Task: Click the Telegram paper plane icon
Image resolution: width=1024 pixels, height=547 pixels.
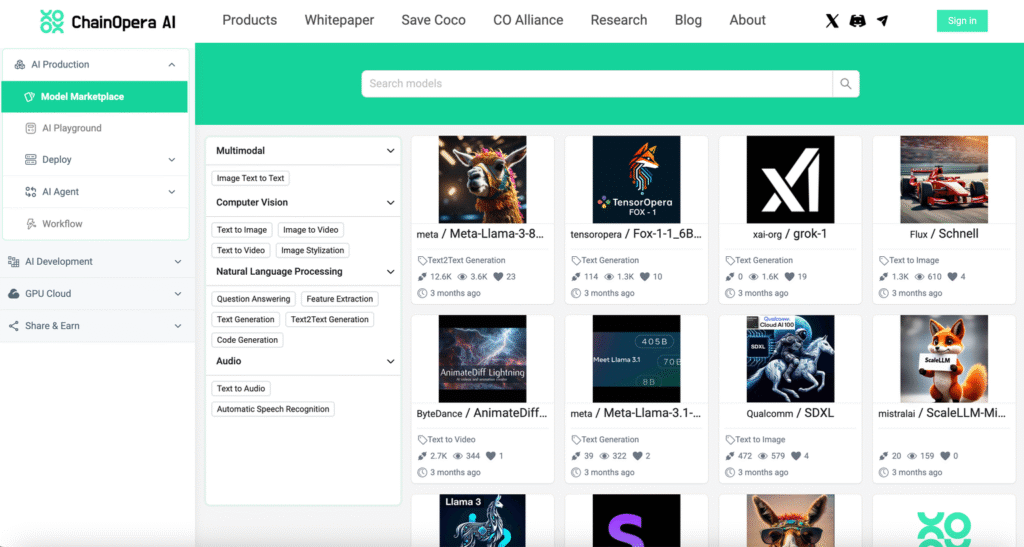Action: click(882, 21)
